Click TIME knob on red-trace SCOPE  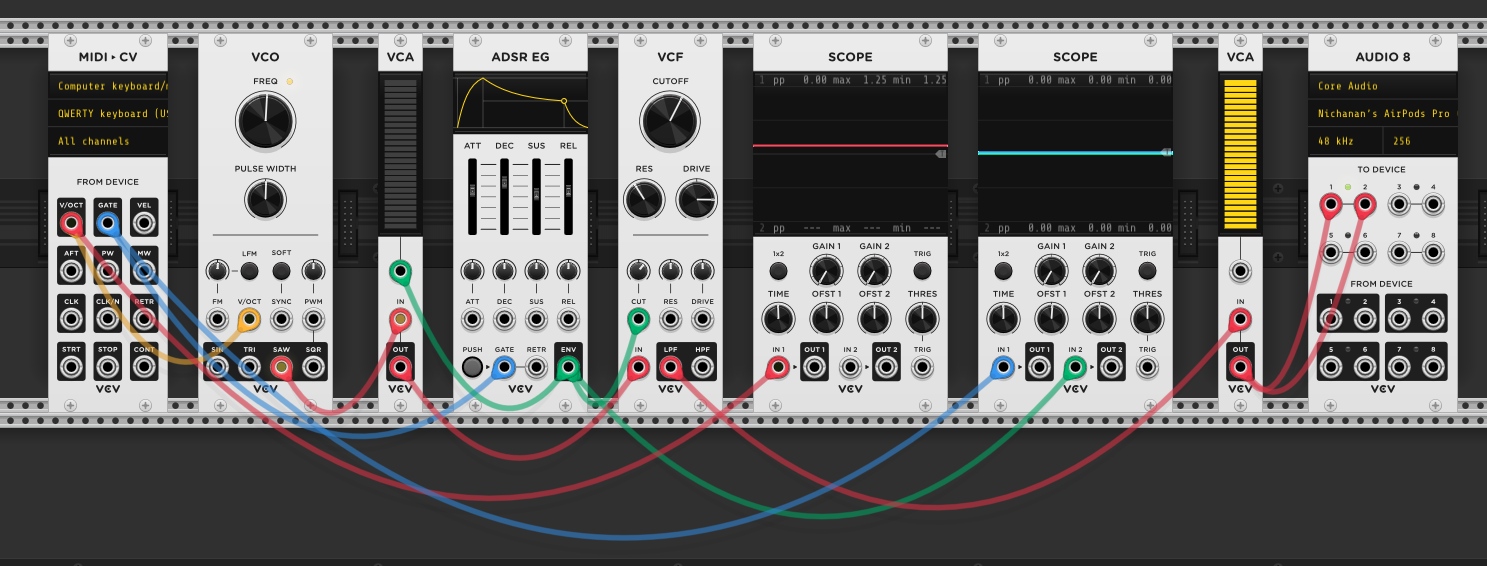coord(778,318)
